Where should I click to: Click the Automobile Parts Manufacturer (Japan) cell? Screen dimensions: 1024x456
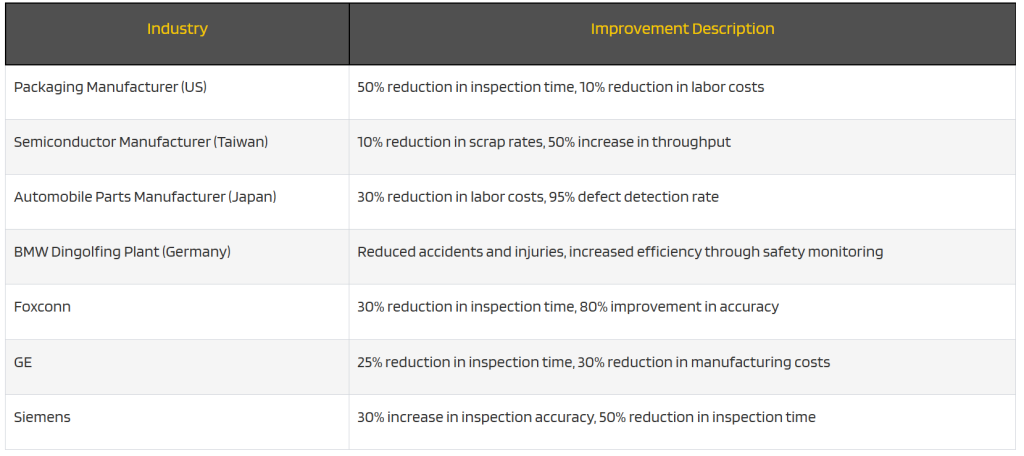pos(145,197)
